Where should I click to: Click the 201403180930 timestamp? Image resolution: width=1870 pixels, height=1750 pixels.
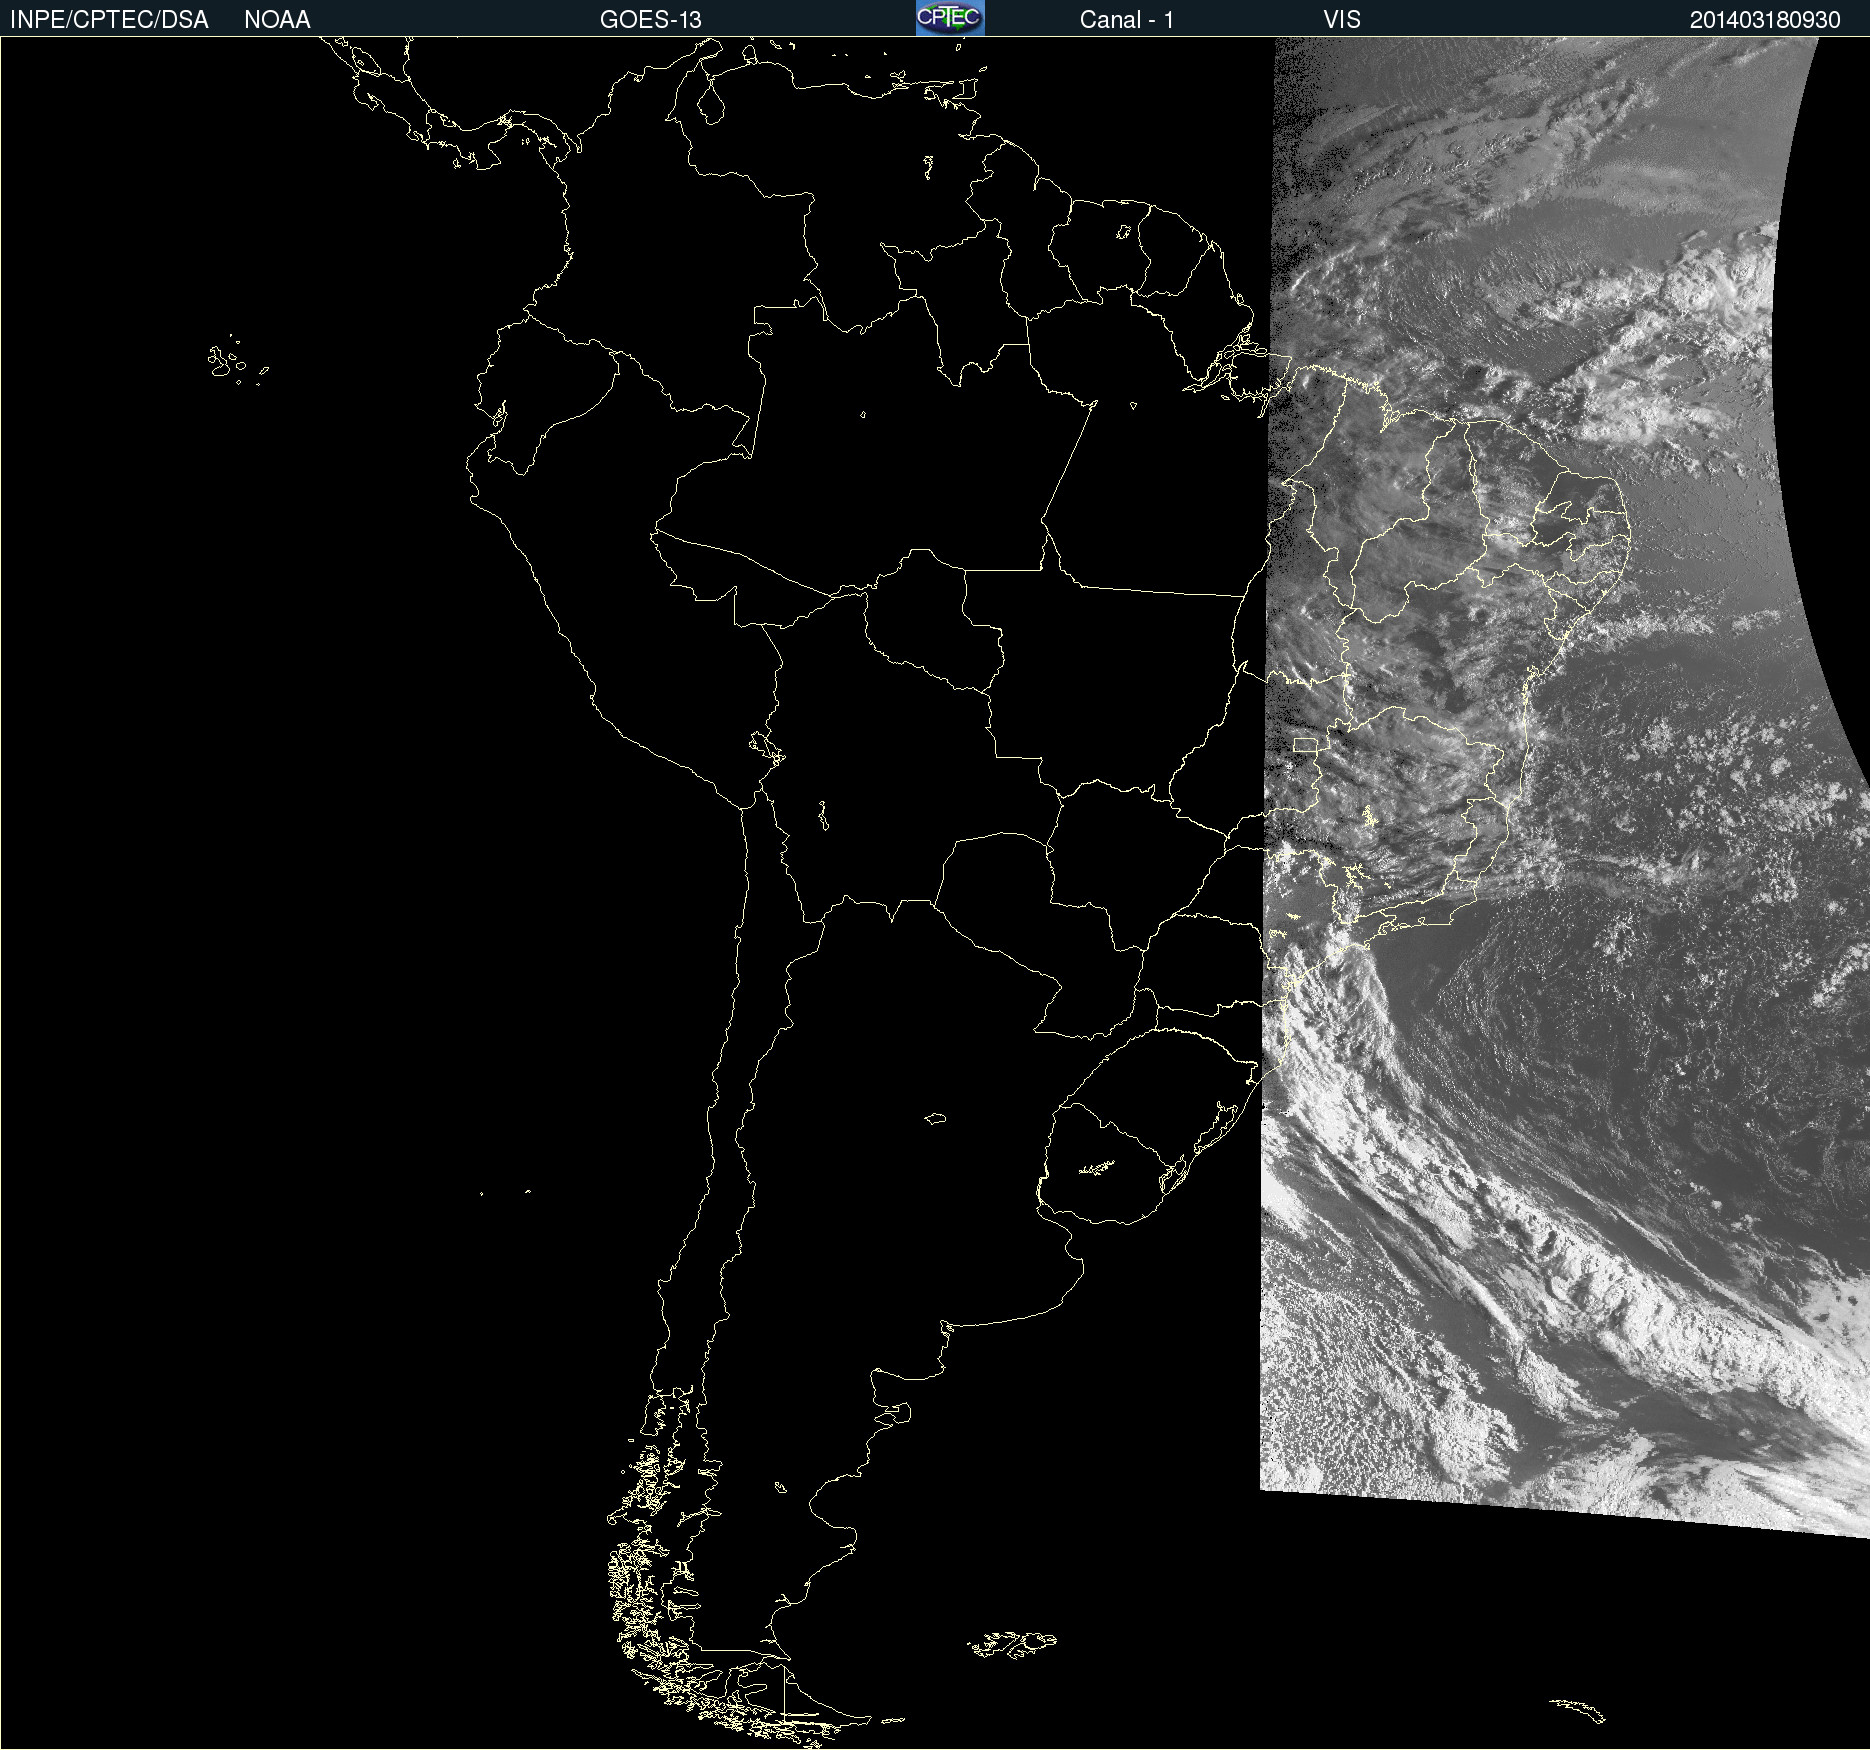1765,20
